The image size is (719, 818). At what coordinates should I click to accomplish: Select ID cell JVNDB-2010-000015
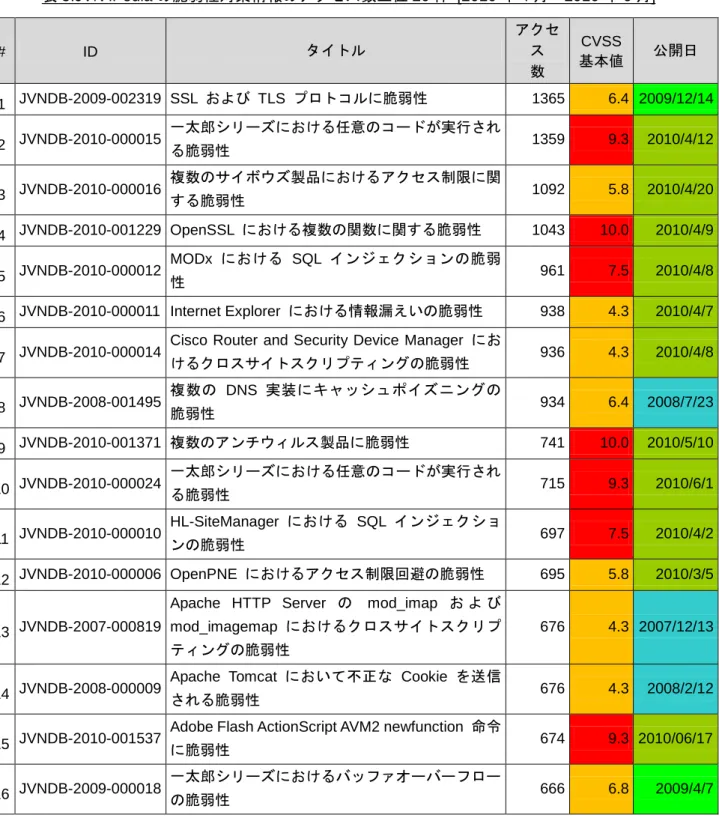(90, 139)
